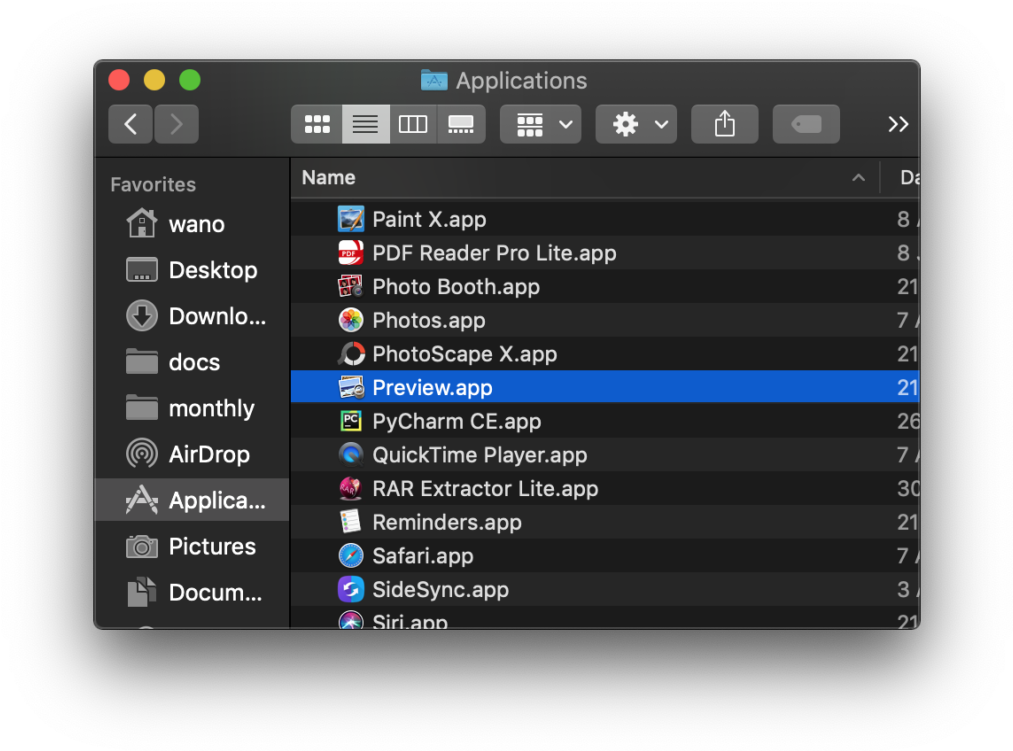Select SideSync.app file name

[x=441, y=589]
